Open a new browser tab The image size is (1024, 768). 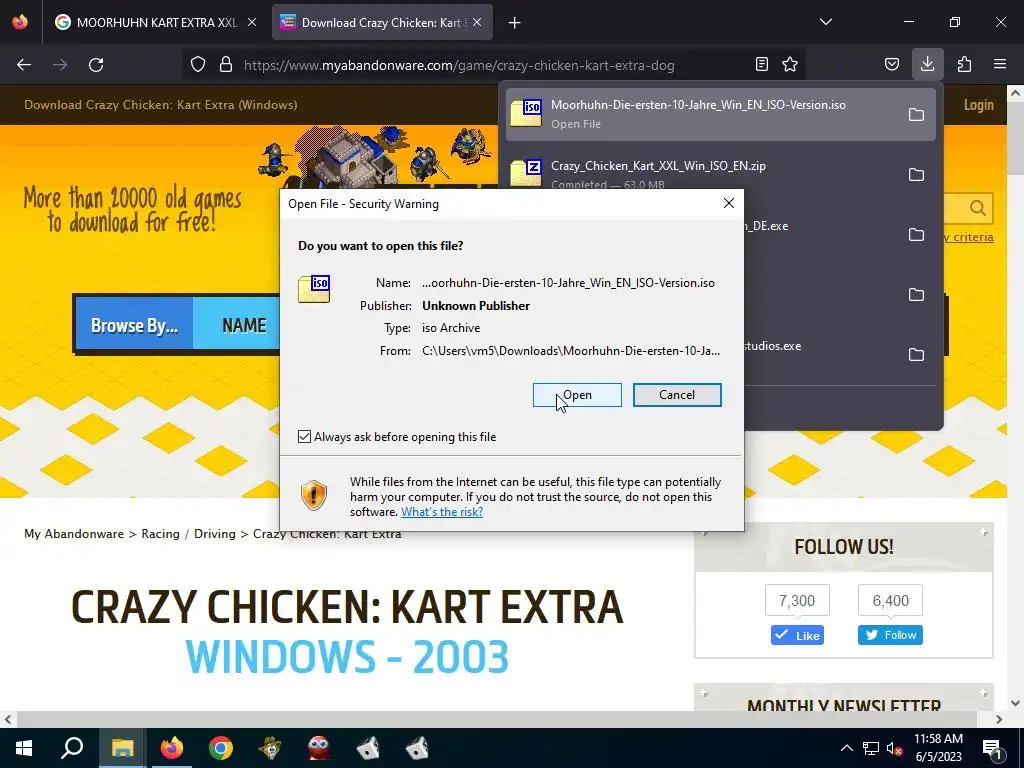tap(515, 23)
